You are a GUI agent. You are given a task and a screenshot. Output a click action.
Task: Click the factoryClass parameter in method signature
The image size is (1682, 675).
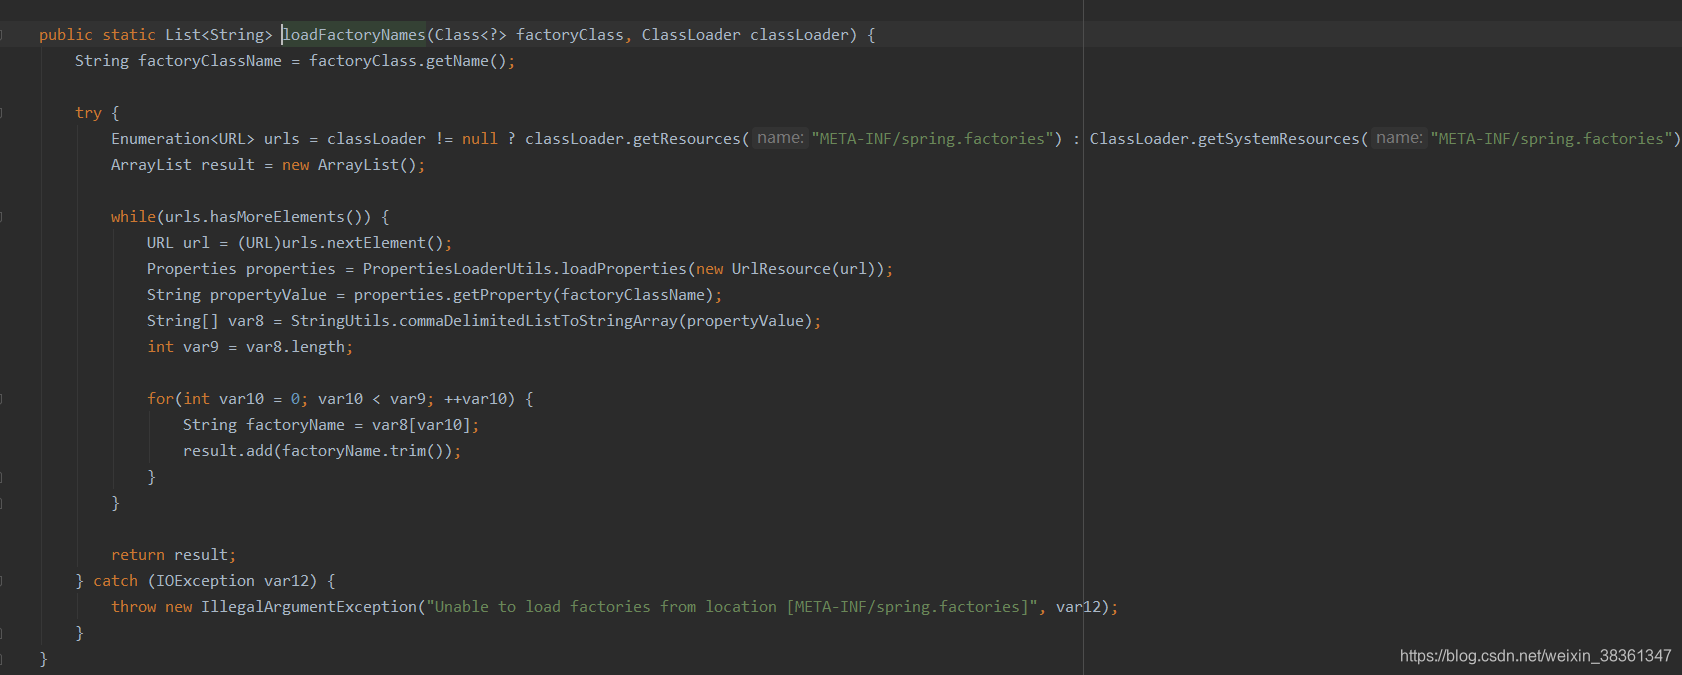click(x=570, y=35)
